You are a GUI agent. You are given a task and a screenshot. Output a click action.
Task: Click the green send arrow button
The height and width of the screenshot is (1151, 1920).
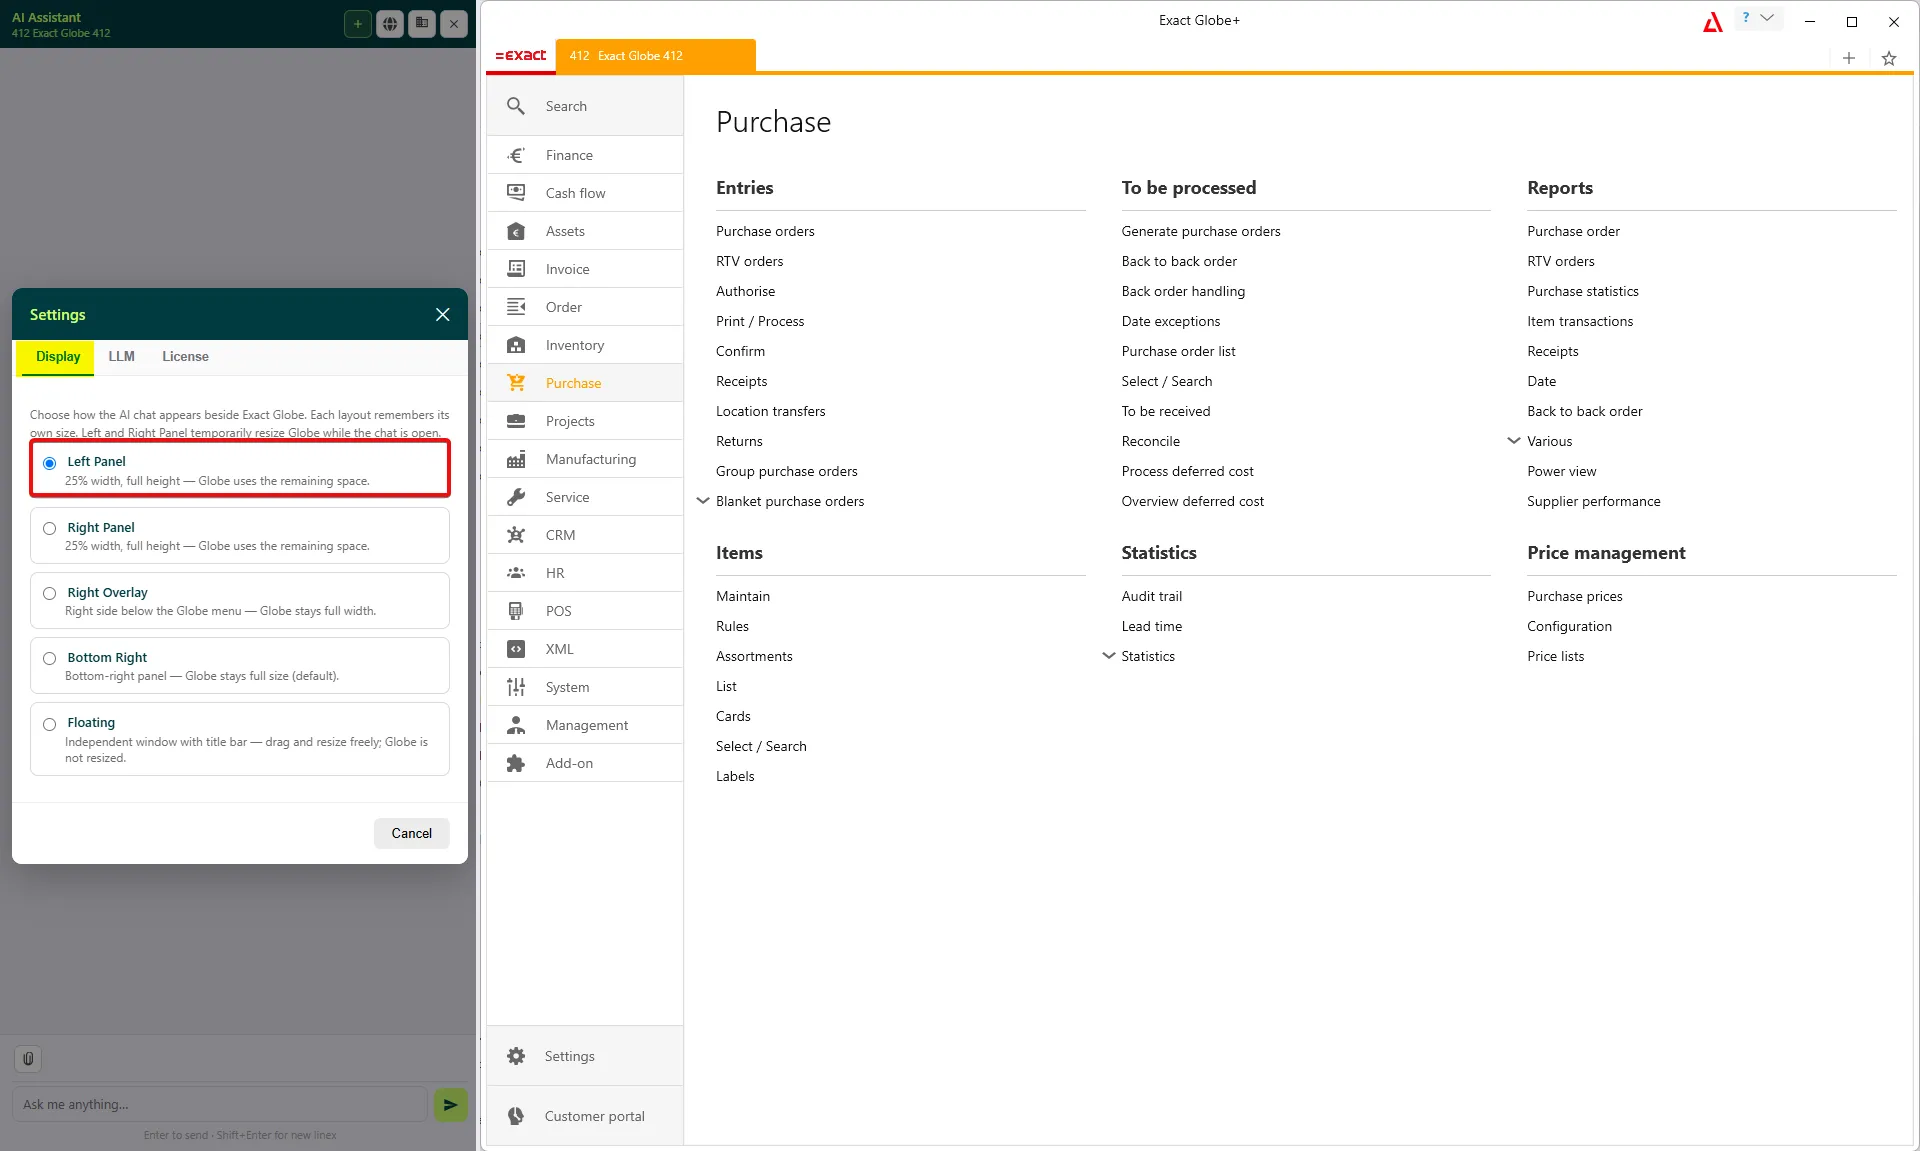click(x=450, y=1104)
